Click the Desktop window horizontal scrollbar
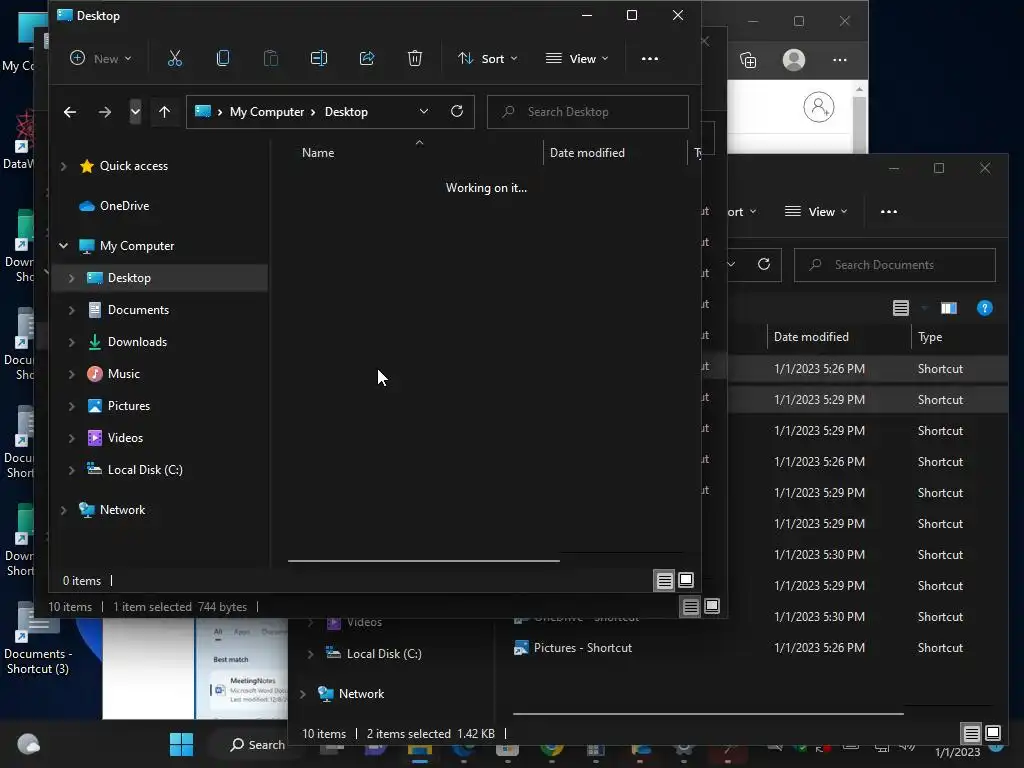This screenshot has width=1024, height=768. tap(423, 560)
